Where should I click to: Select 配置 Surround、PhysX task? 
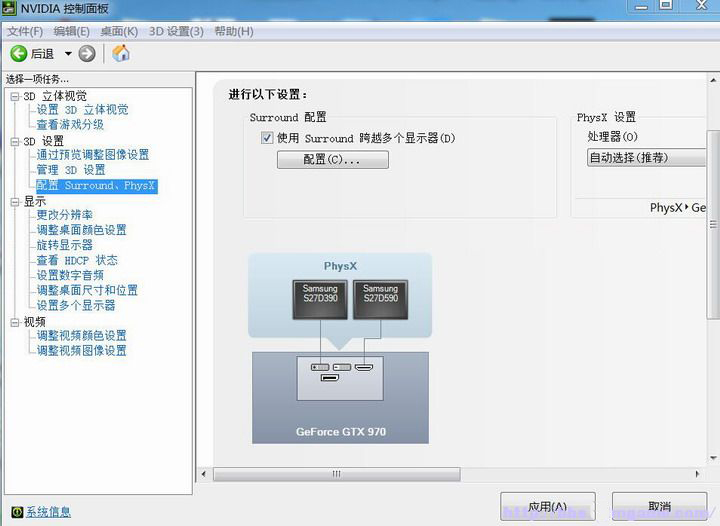tap(97, 186)
